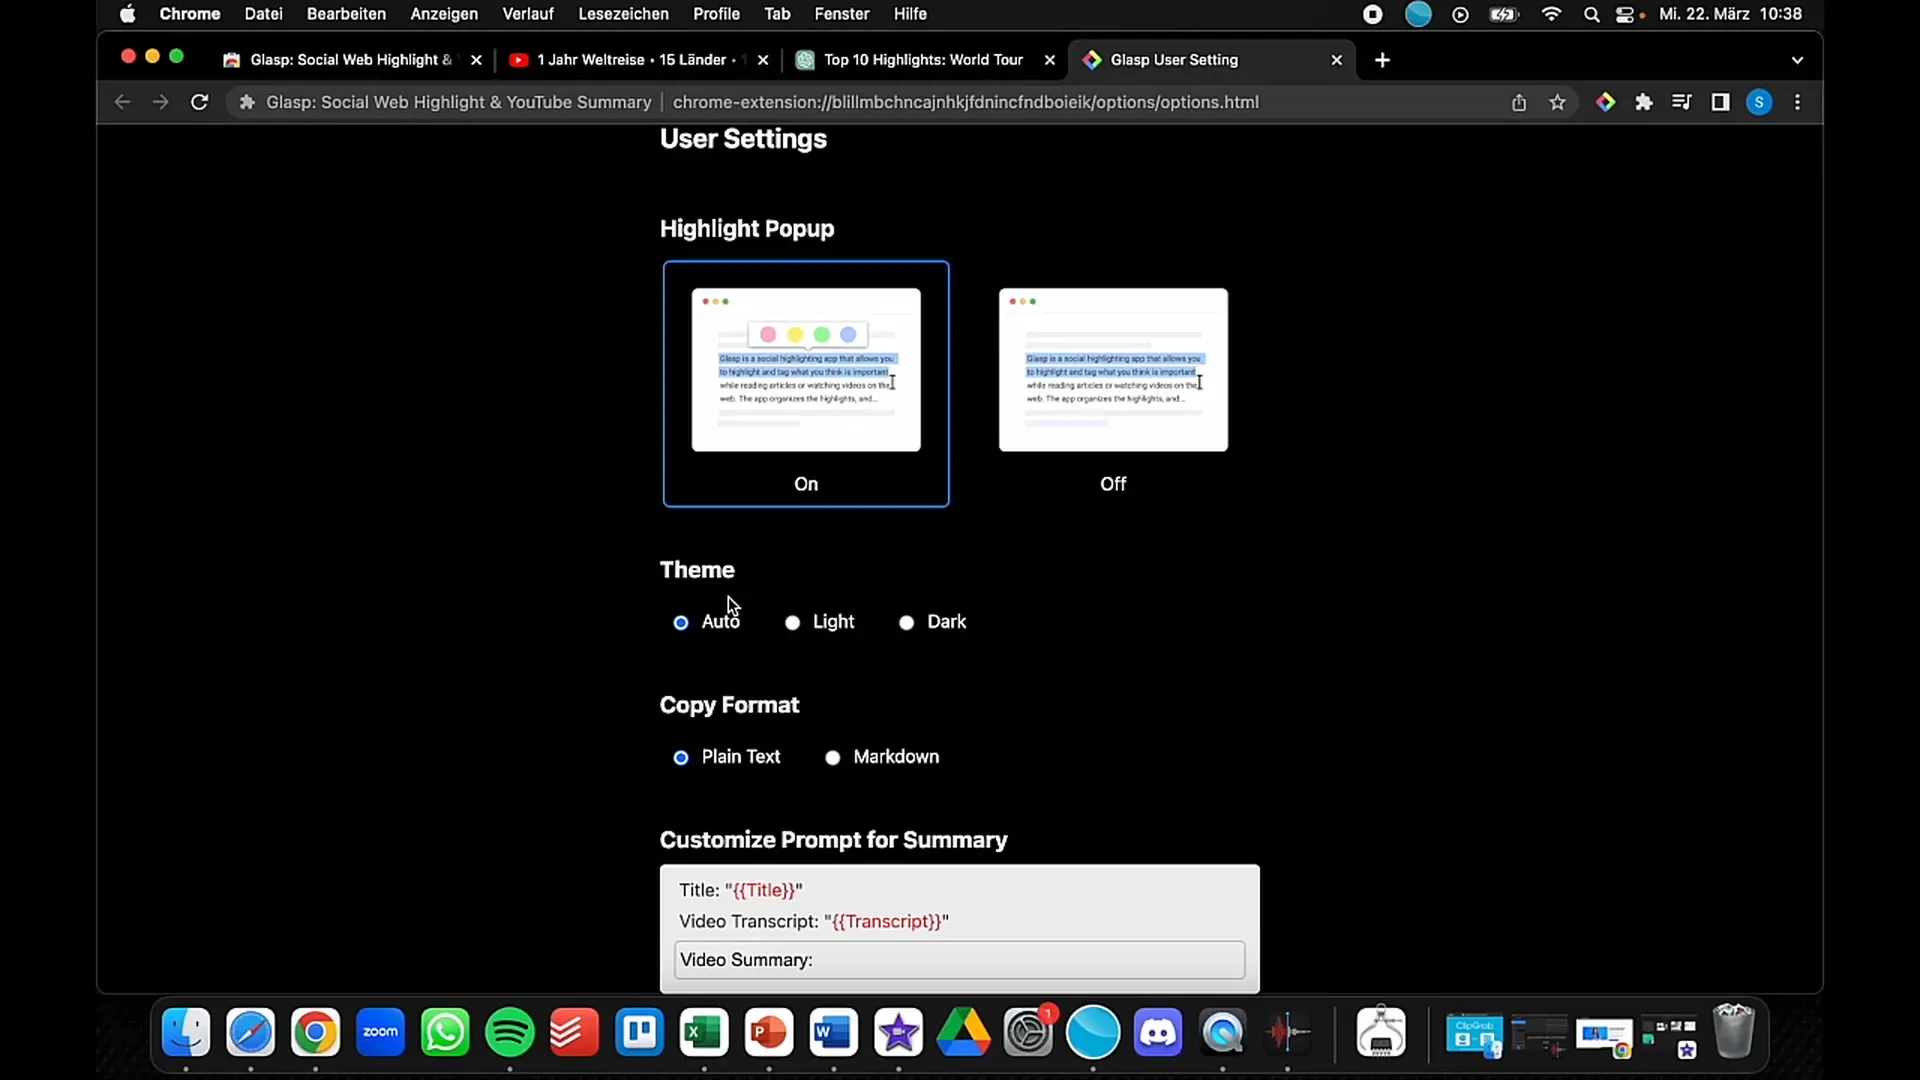
Task: Enable the Markdown copy format
Action: (x=832, y=756)
